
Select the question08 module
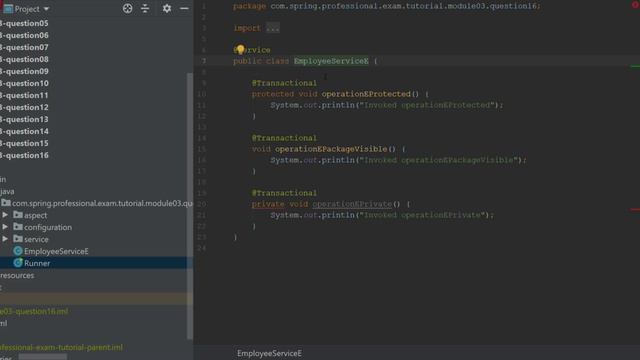click(24, 59)
